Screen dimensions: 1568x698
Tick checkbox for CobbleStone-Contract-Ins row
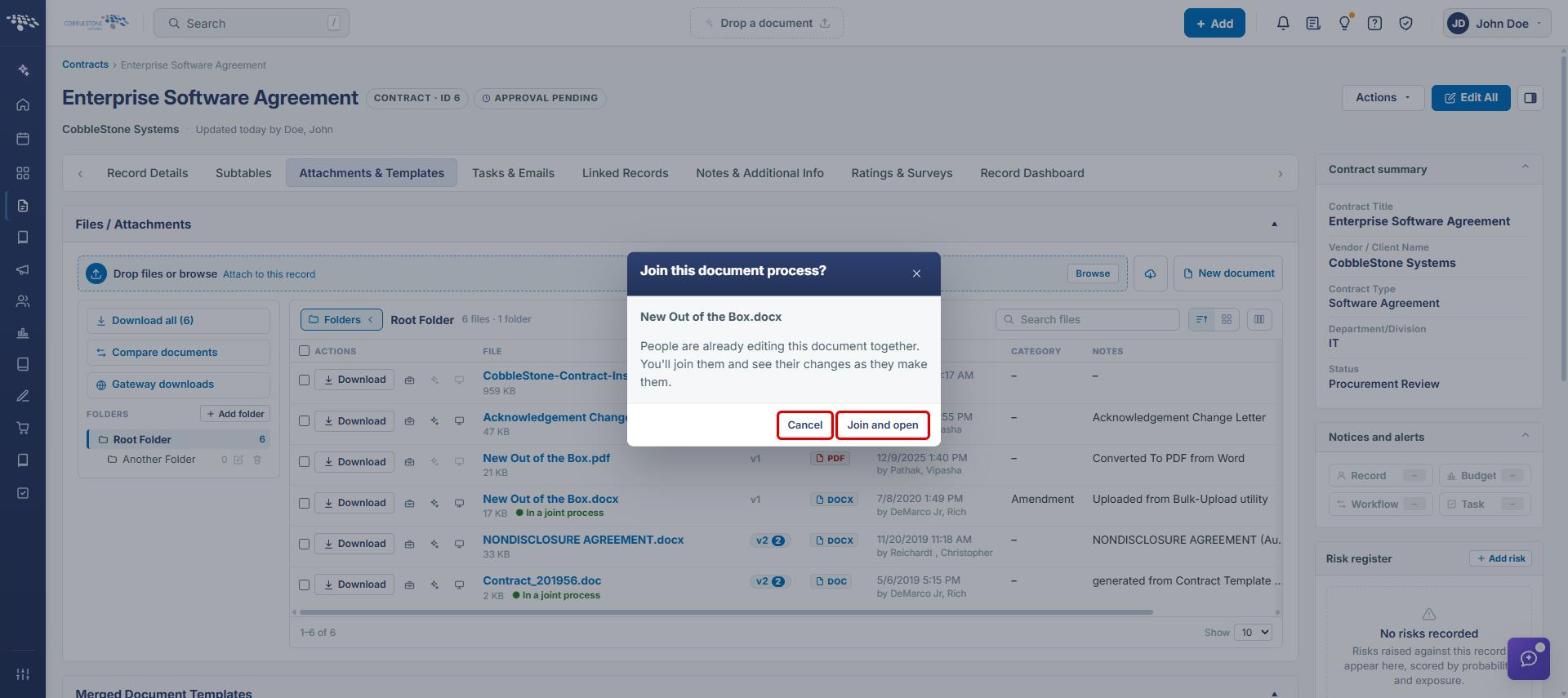click(304, 380)
